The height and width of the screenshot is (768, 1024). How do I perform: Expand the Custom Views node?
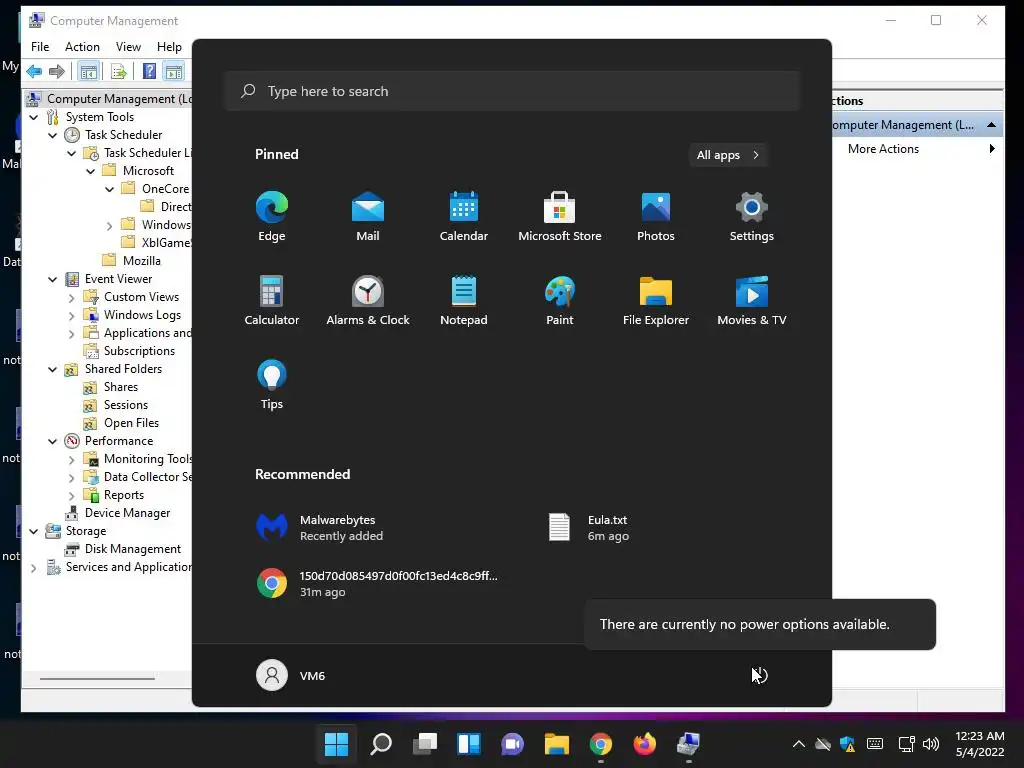[x=72, y=298]
